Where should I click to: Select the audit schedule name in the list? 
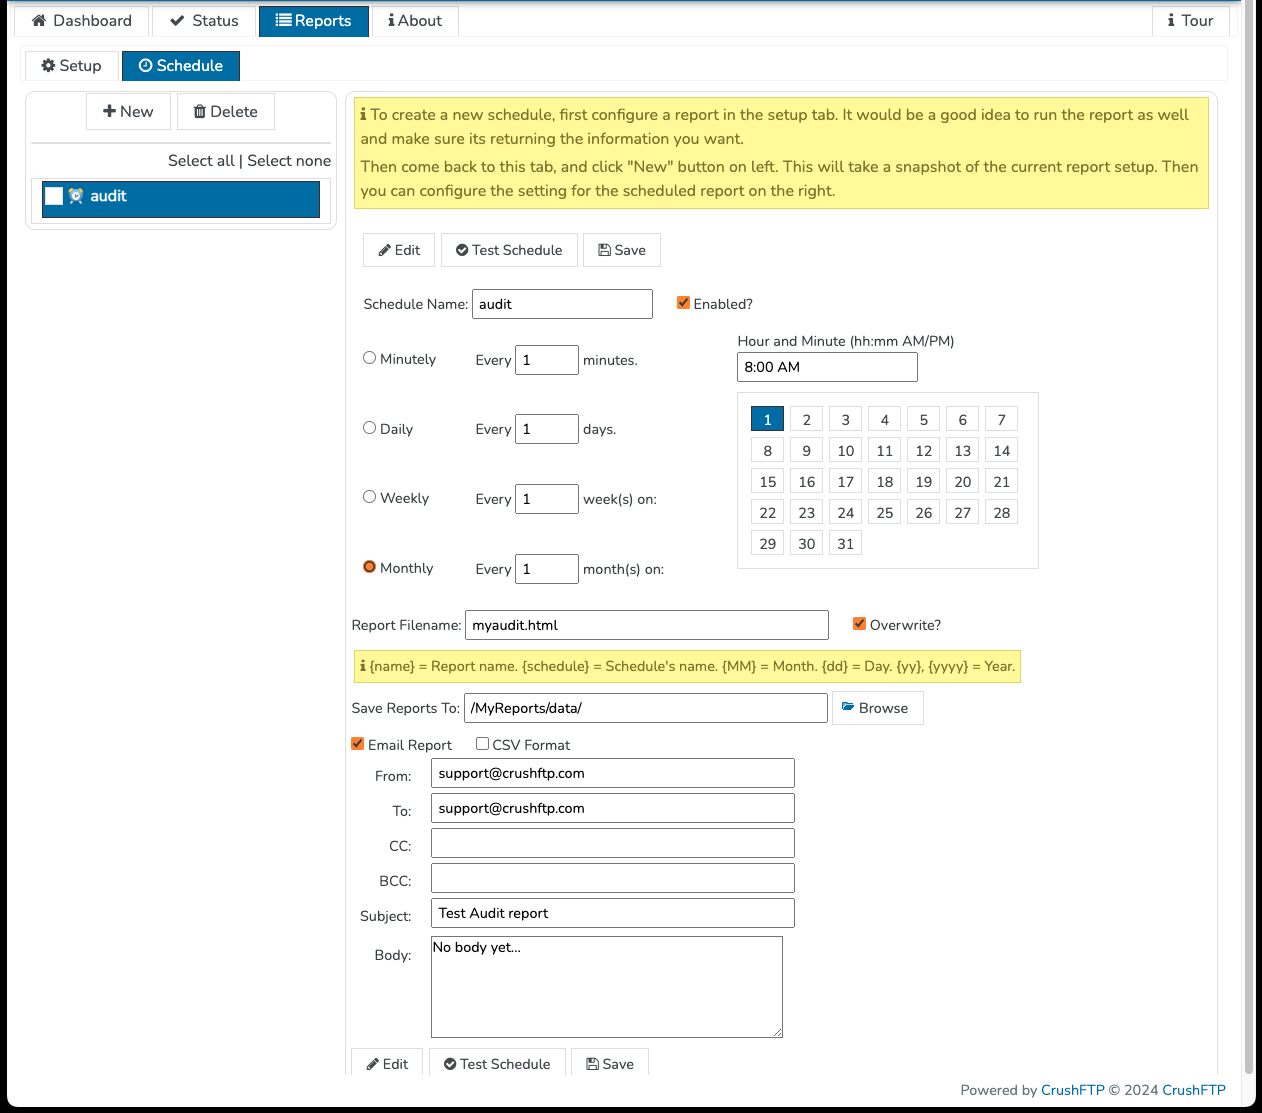[x=108, y=196]
